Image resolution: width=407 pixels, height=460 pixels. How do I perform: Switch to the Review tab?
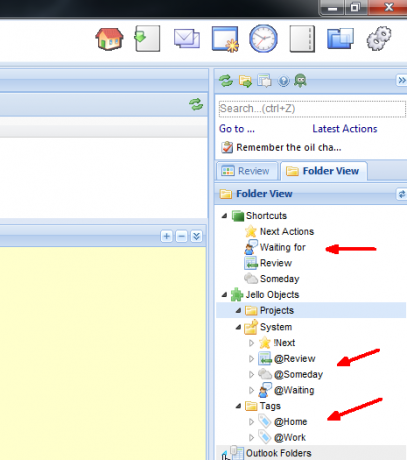coord(246,171)
